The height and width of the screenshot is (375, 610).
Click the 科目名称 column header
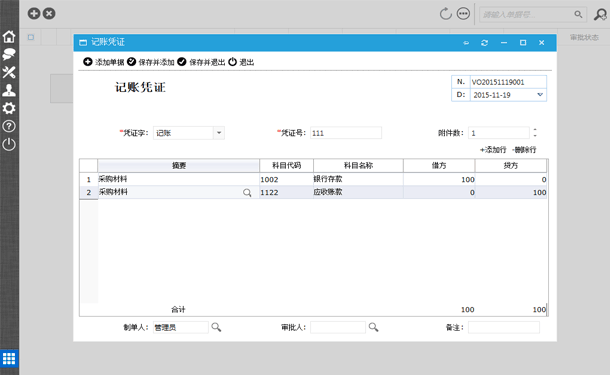coord(358,165)
